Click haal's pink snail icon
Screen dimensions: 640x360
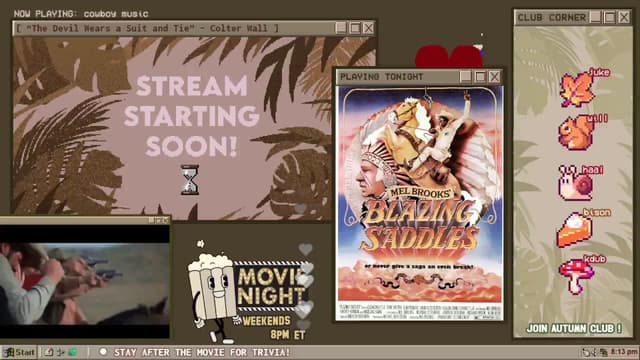pyautogui.click(x=576, y=183)
